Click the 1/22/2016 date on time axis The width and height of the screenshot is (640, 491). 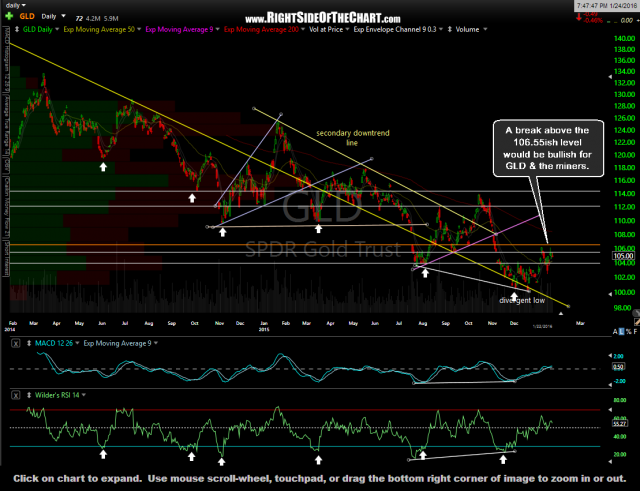pos(542,327)
